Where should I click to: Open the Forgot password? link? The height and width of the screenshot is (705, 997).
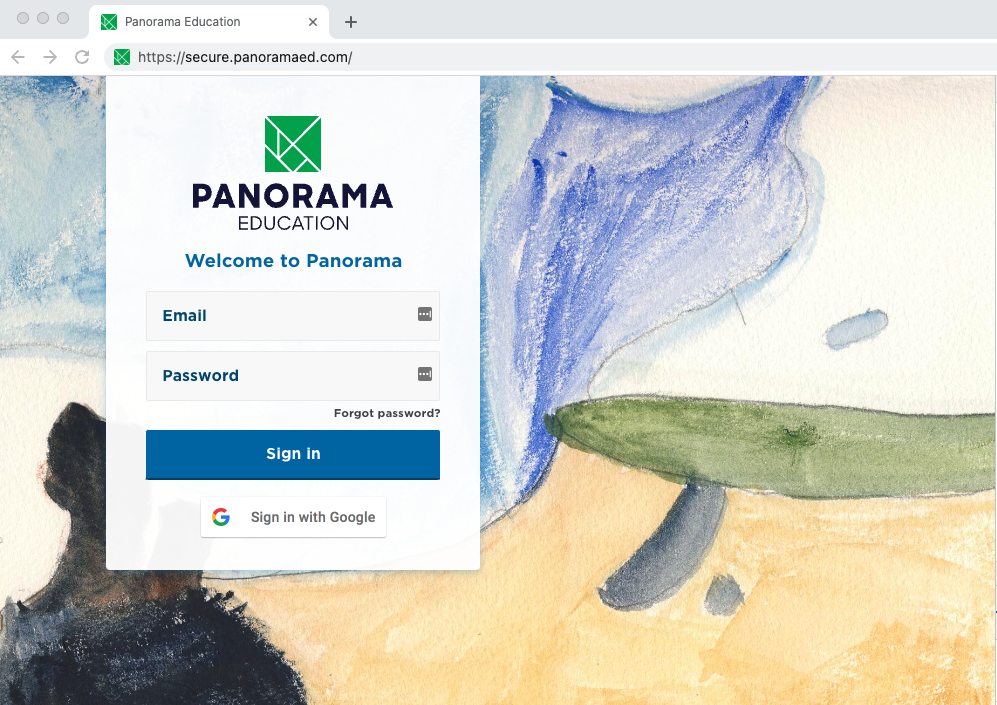point(387,413)
